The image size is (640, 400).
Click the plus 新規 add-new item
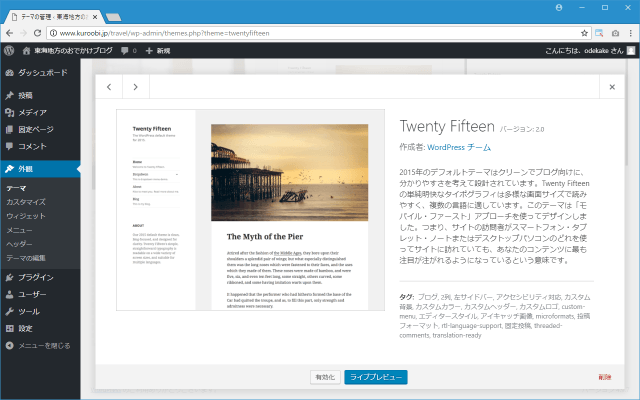coord(158,51)
